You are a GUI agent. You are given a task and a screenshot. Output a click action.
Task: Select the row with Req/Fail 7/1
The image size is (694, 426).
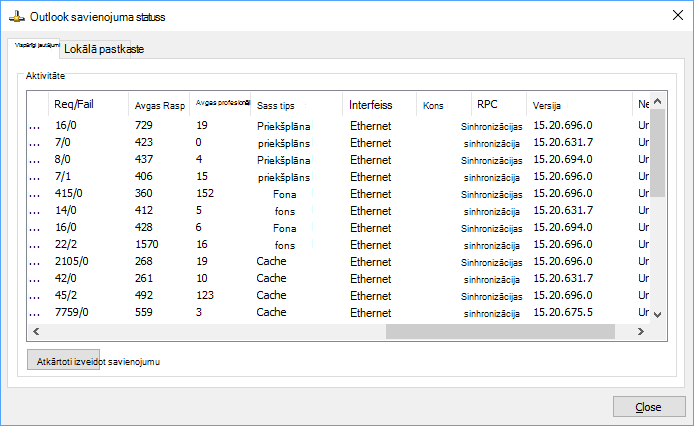point(339,176)
